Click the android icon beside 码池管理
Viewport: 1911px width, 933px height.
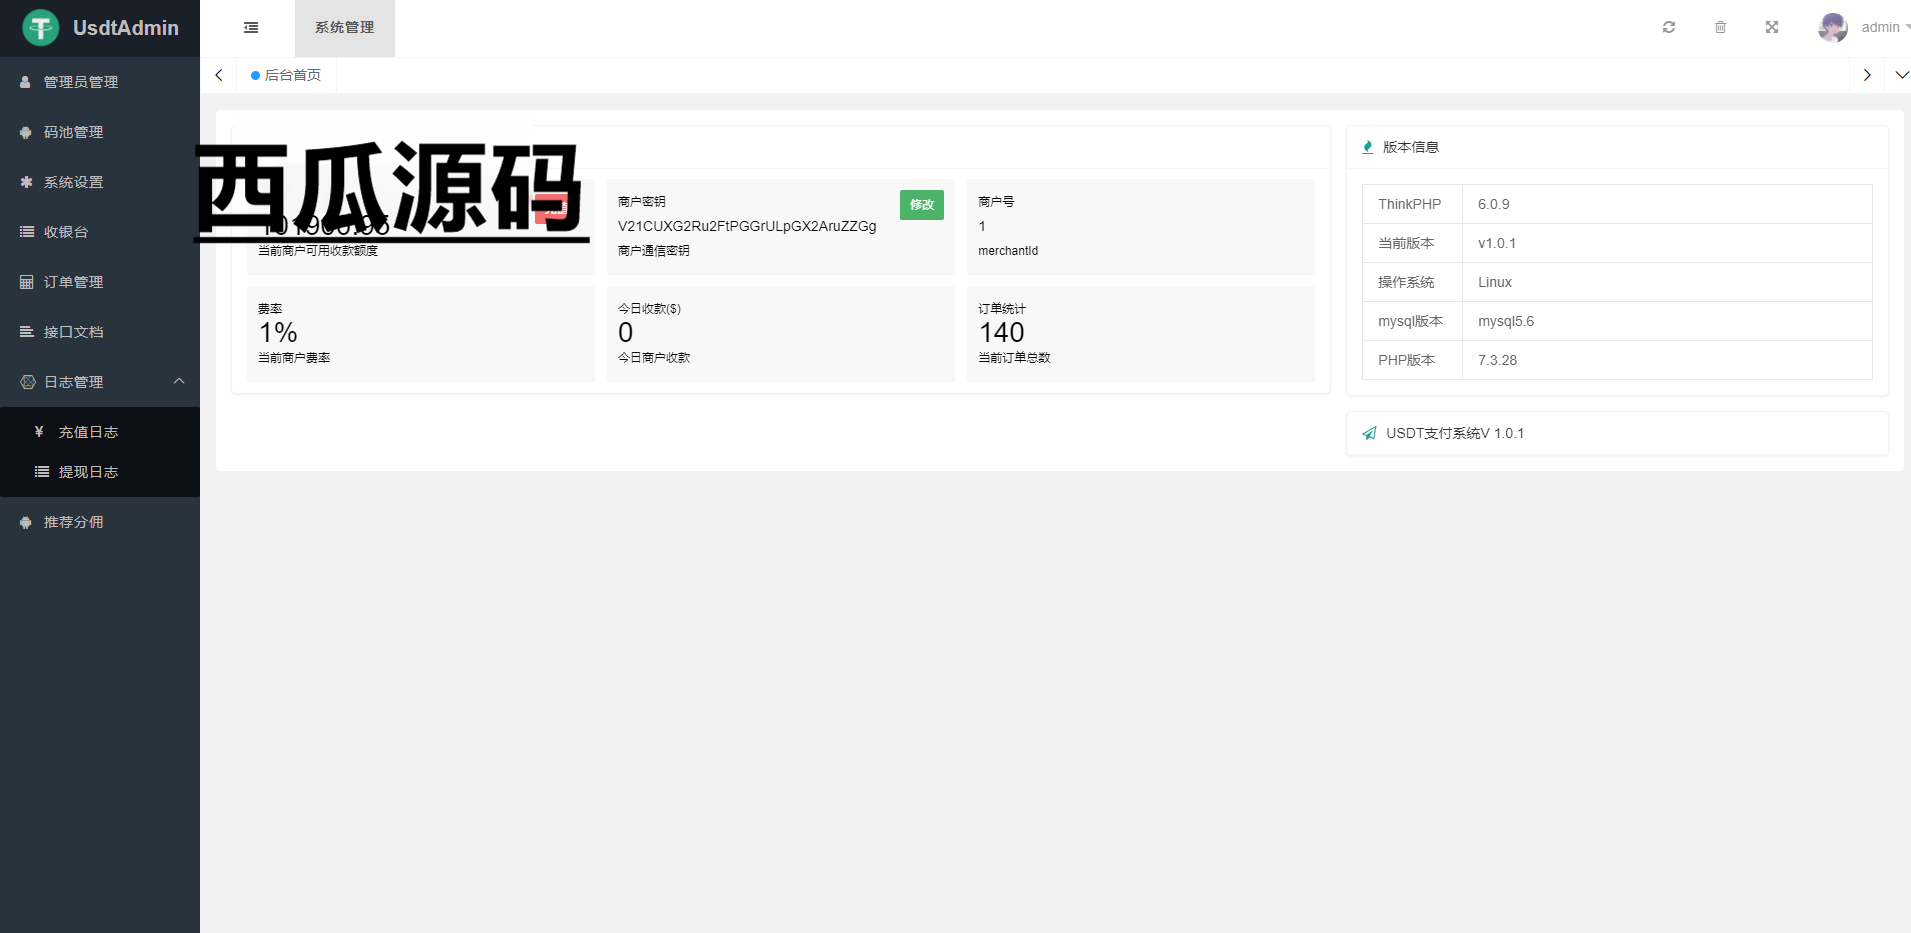coord(26,132)
